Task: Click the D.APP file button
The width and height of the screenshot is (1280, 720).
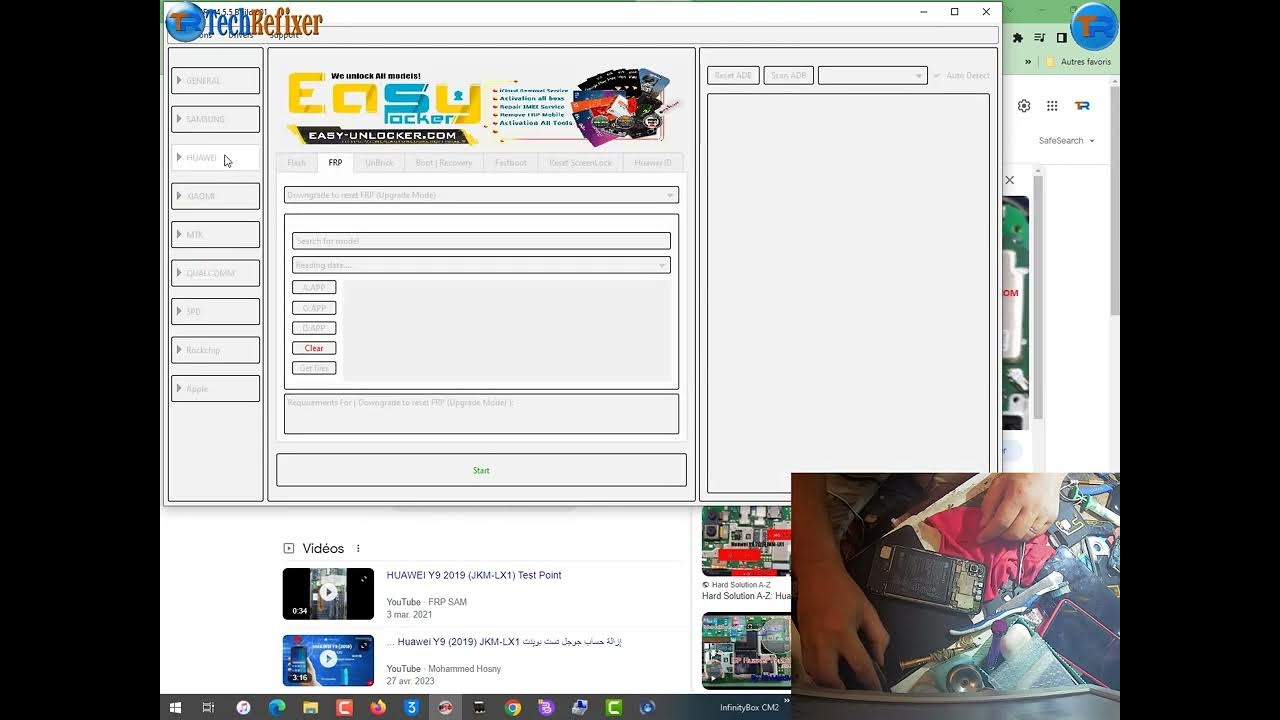Action: click(314, 328)
